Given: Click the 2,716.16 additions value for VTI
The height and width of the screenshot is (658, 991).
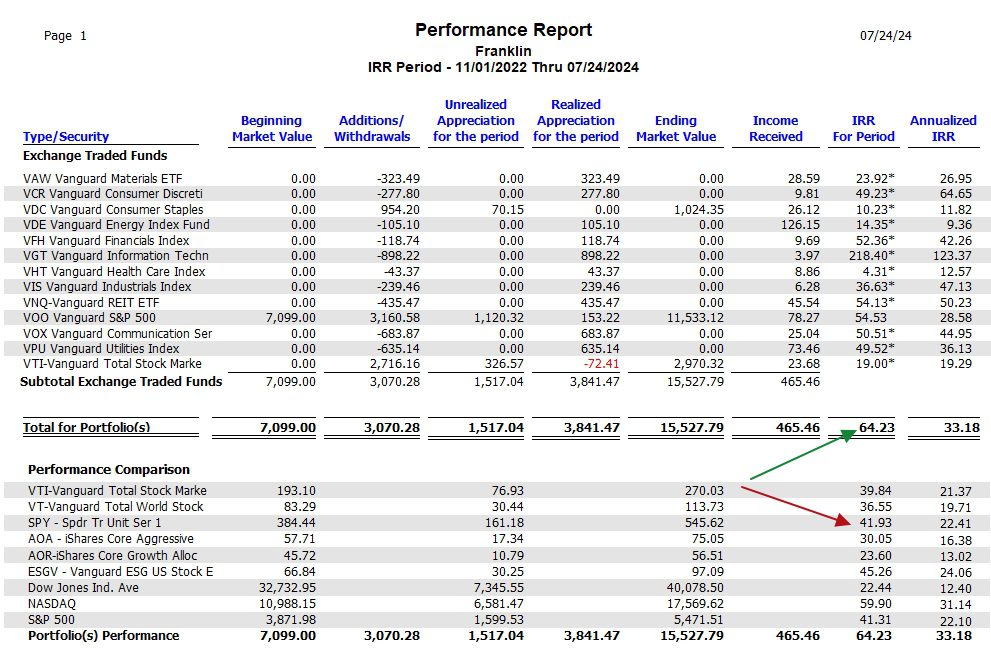Looking at the screenshot, I should [x=394, y=364].
